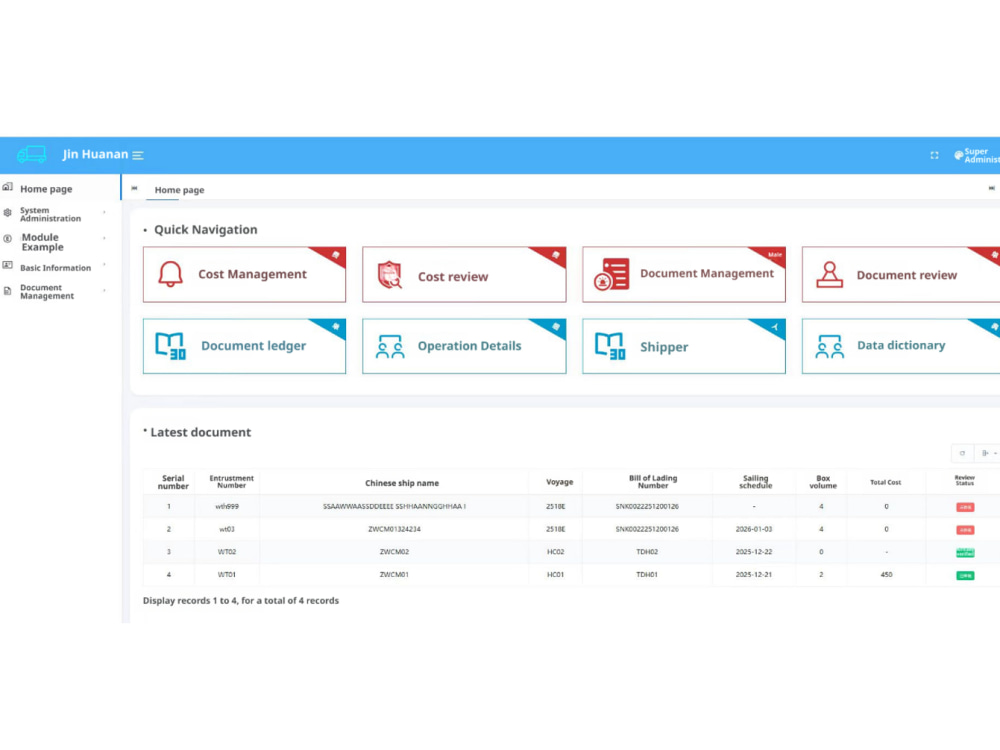Click green review status tag in row 4
The height and width of the screenshot is (750, 1000).
(965, 575)
